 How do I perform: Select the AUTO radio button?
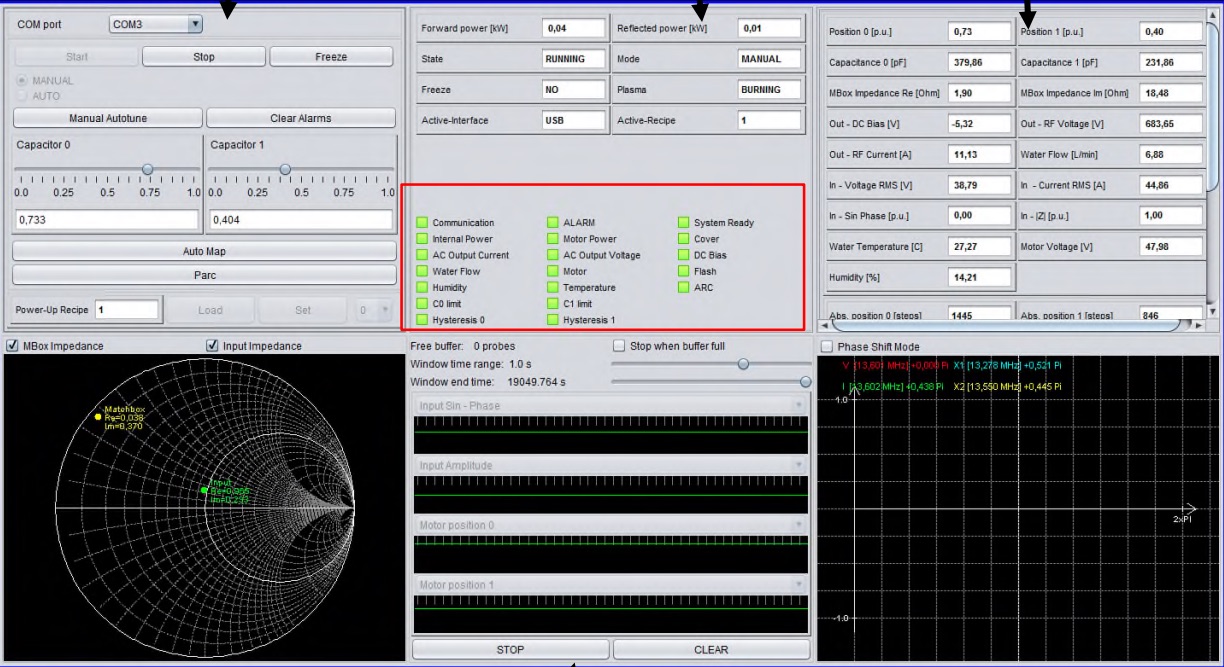pyautogui.click(x=22, y=96)
